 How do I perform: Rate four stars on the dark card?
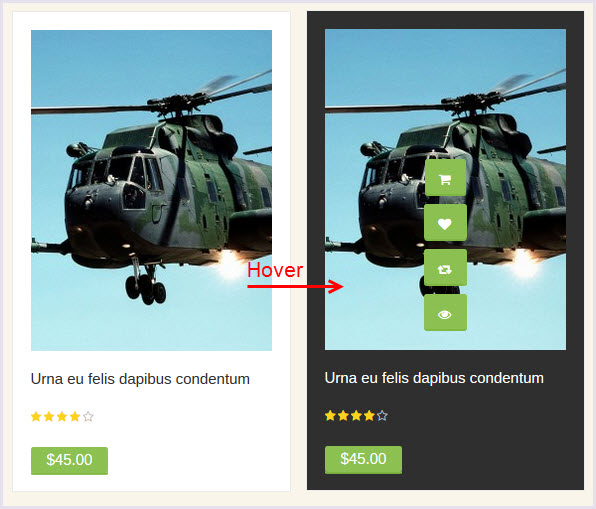(369, 415)
